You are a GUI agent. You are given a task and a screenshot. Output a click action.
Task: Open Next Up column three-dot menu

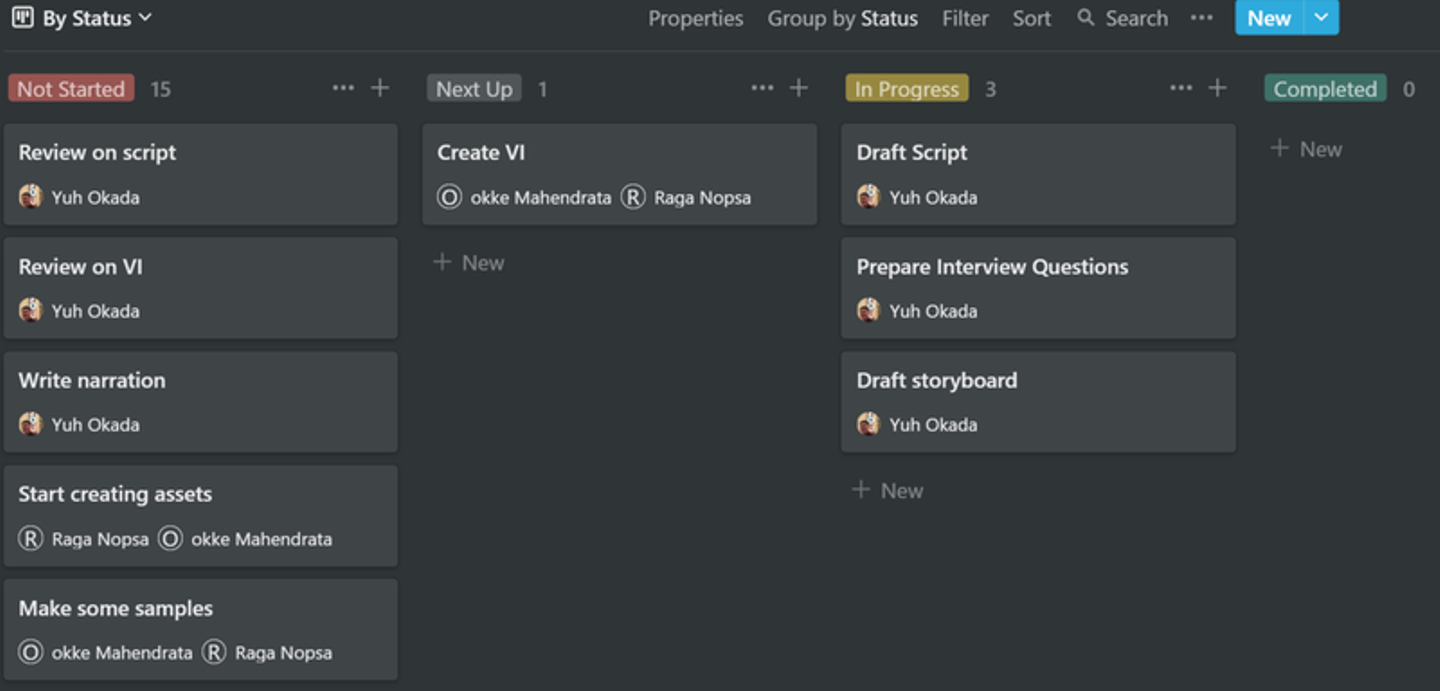(762, 88)
